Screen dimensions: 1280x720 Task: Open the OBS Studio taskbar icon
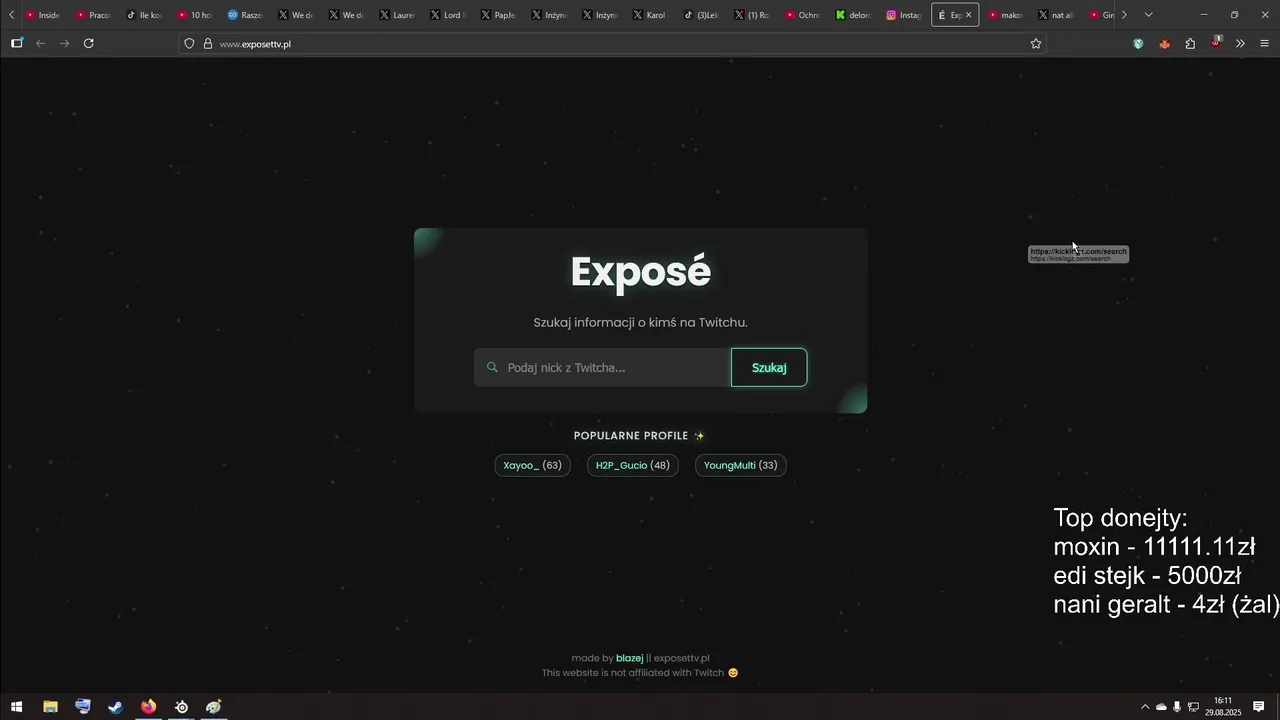[x=181, y=707]
